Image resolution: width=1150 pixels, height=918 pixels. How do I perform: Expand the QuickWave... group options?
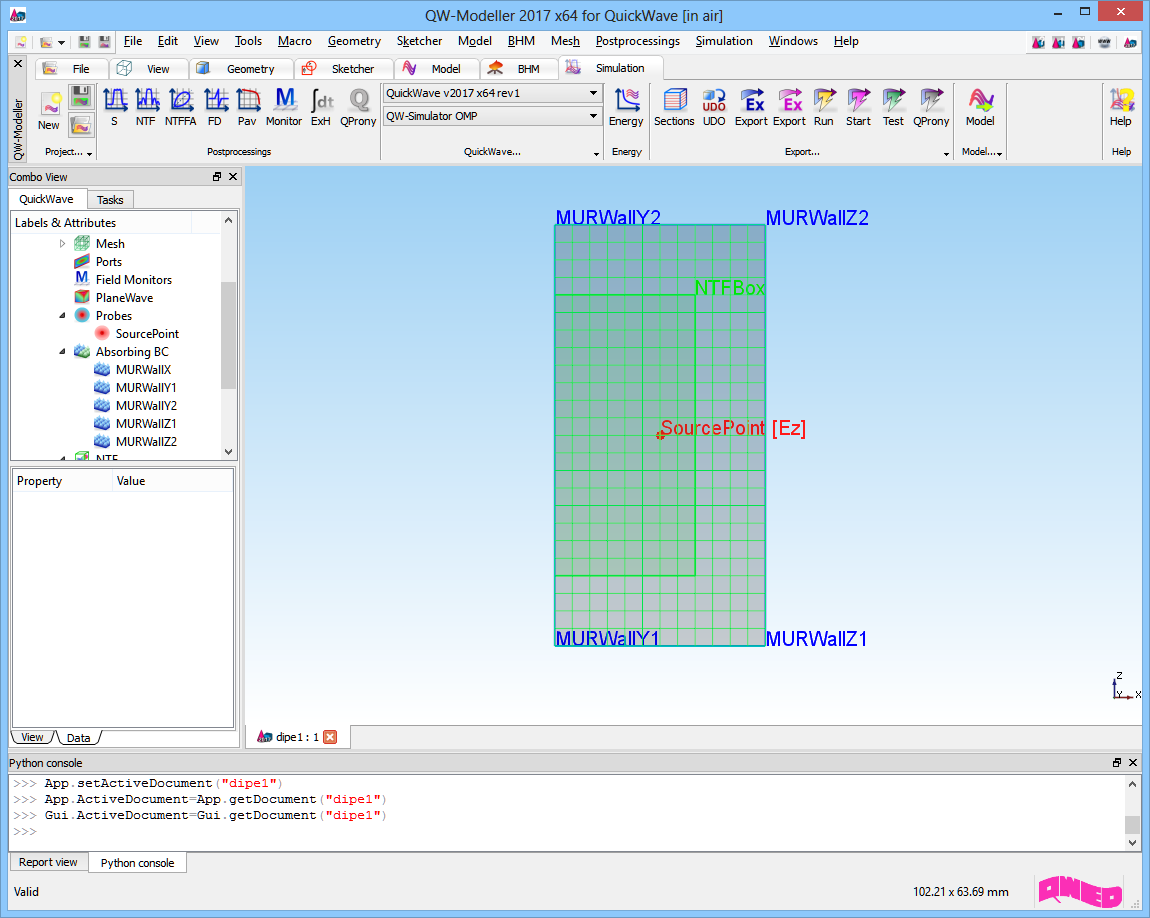pyautogui.click(x=597, y=153)
